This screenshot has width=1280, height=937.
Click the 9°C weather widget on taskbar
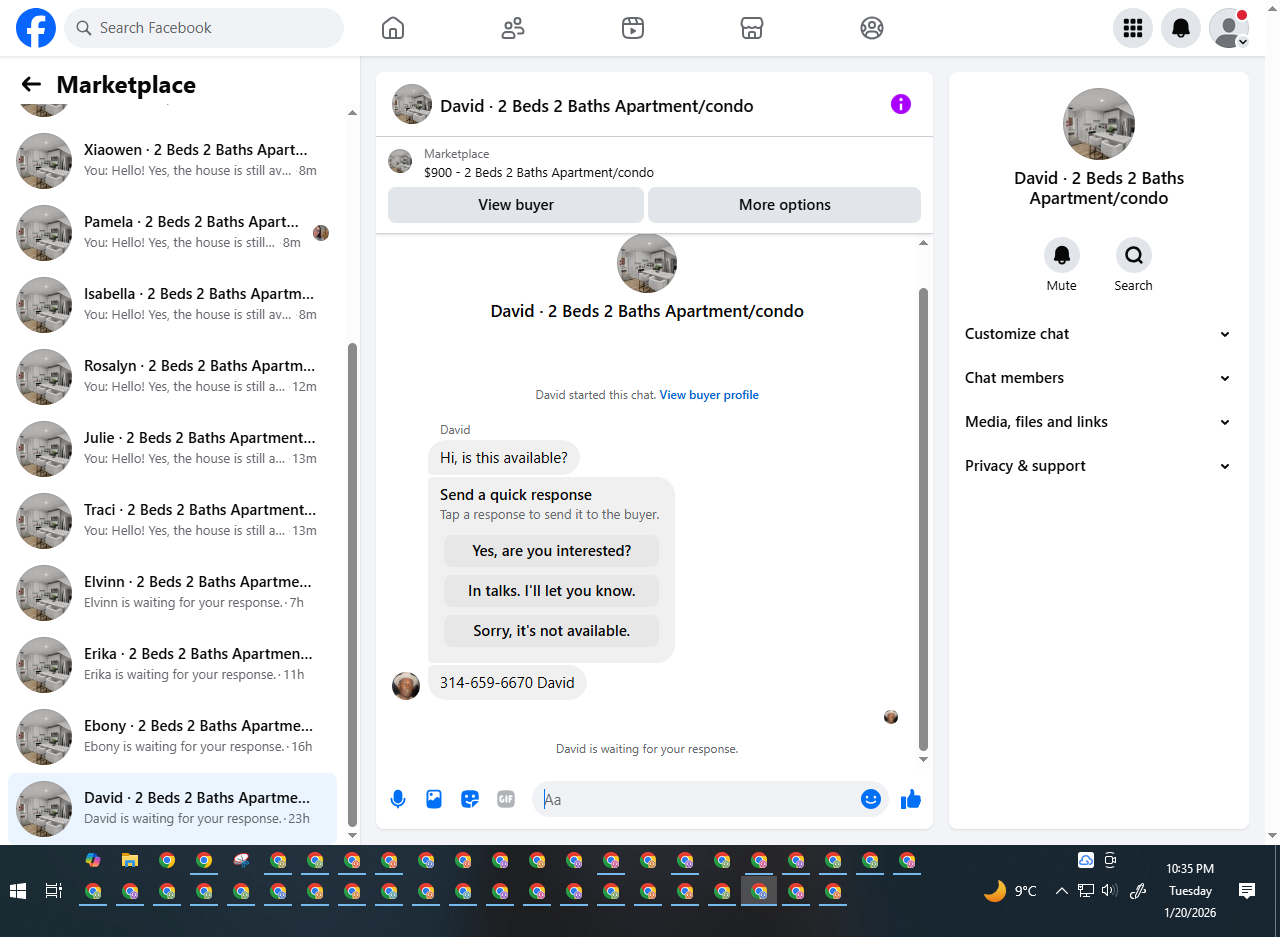pyautogui.click(x=1011, y=891)
